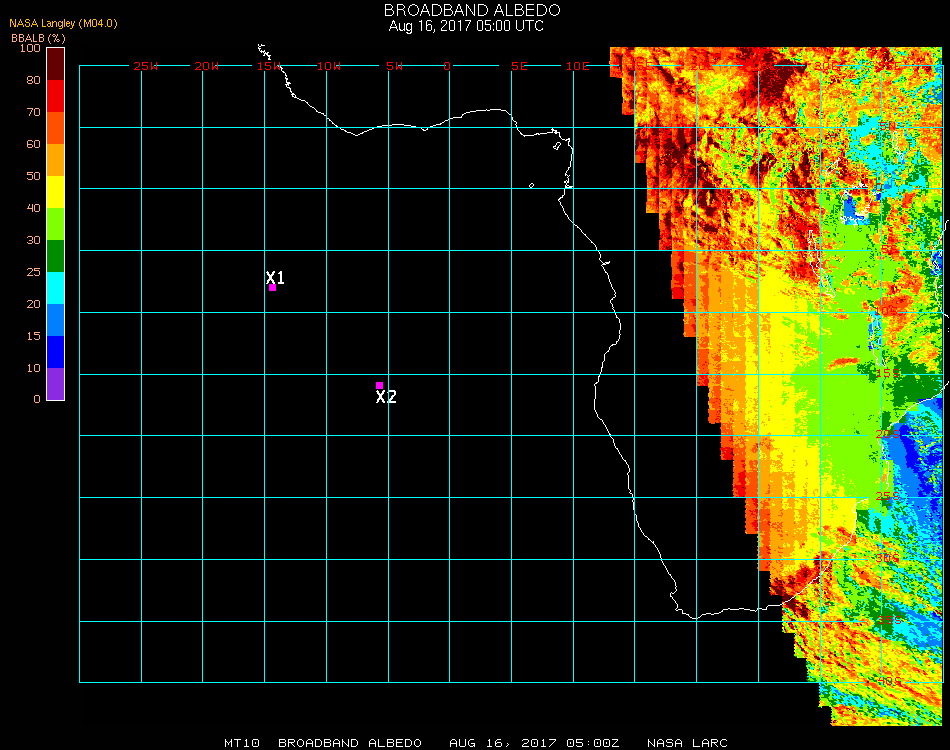The height and width of the screenshot is (750, 950).
Task: Click the '5E' longitude label
Action: pos(519,66)
